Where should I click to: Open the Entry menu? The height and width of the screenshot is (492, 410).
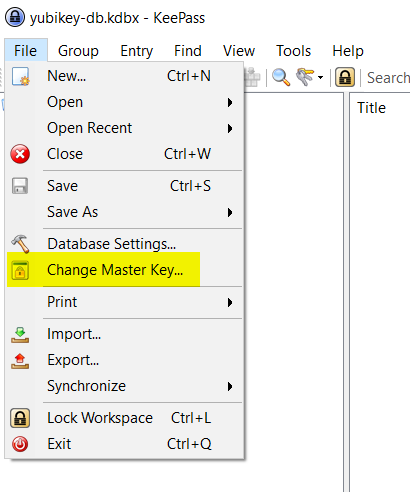pyautogui.click(x=136, y=51)
